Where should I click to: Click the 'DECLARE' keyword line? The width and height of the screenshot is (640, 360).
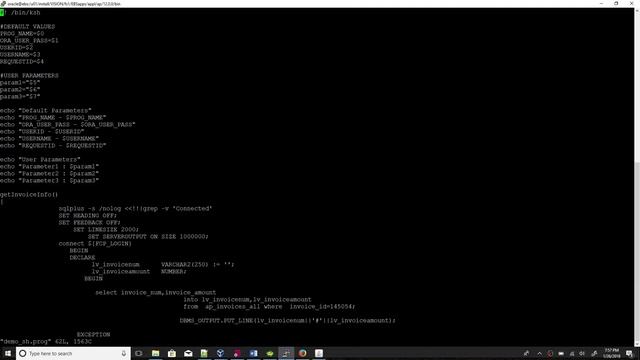click(x=82, y=258)
